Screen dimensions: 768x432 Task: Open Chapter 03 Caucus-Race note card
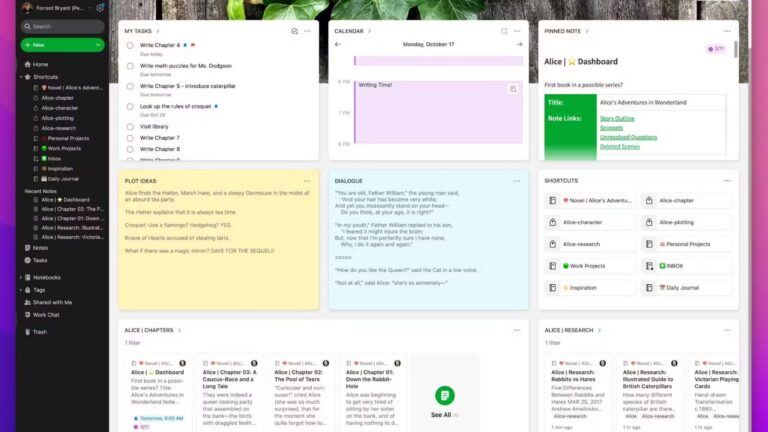point(230,393)
